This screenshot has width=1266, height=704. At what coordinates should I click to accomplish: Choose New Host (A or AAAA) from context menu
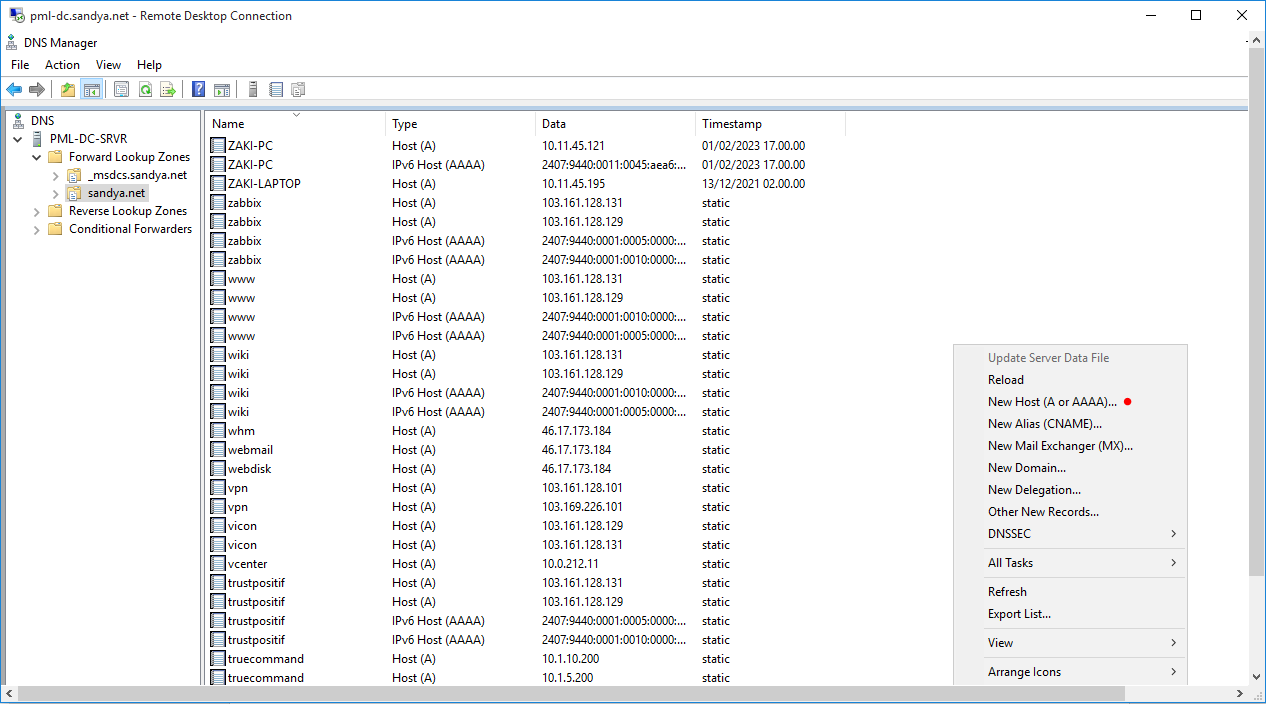click(1052, 402)
